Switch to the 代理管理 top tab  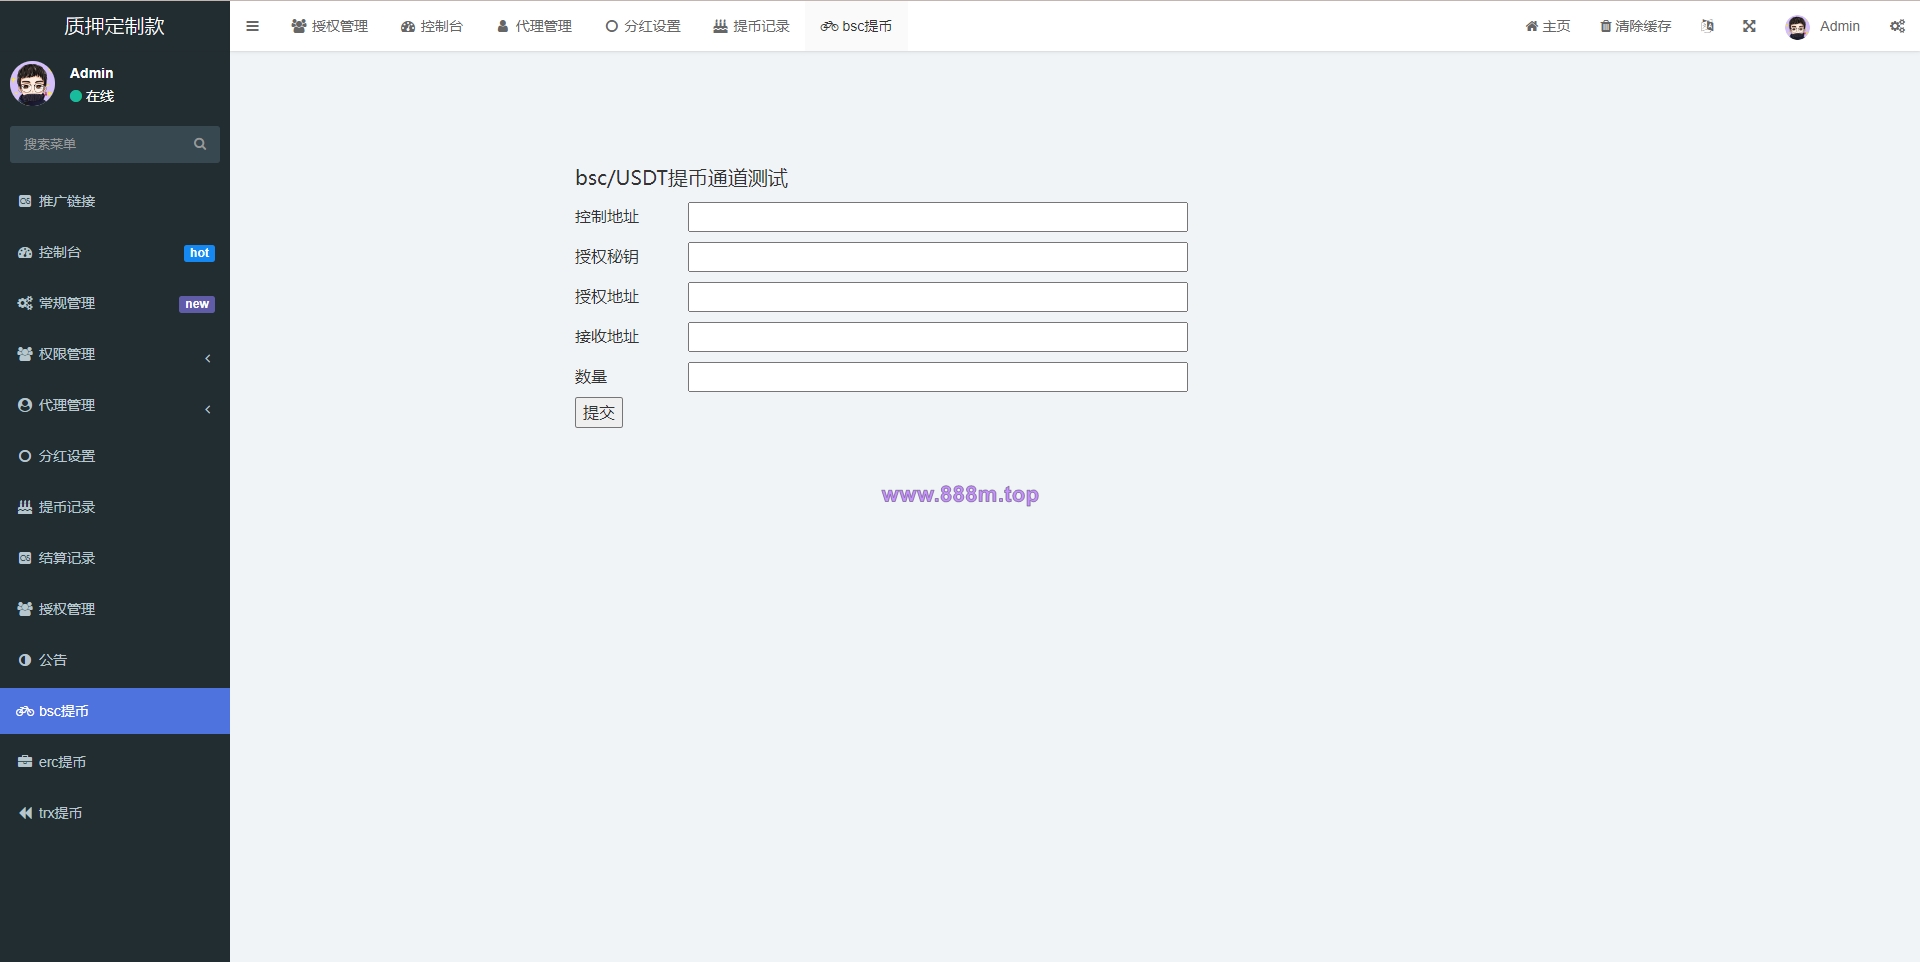tap(534, 26)
